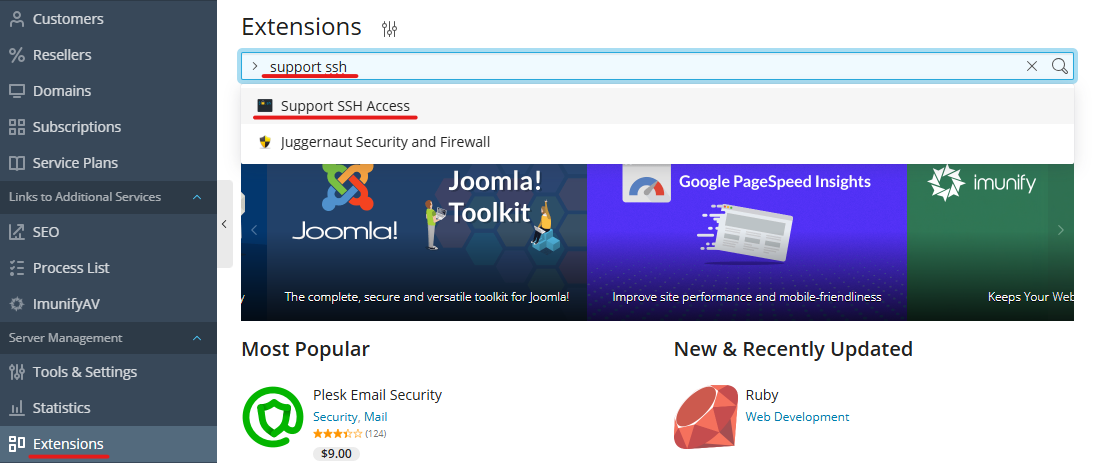The width and height of the screenshot is (1096, 463).
Task: Click the New & Recently Updated heading
Action: 793,349
